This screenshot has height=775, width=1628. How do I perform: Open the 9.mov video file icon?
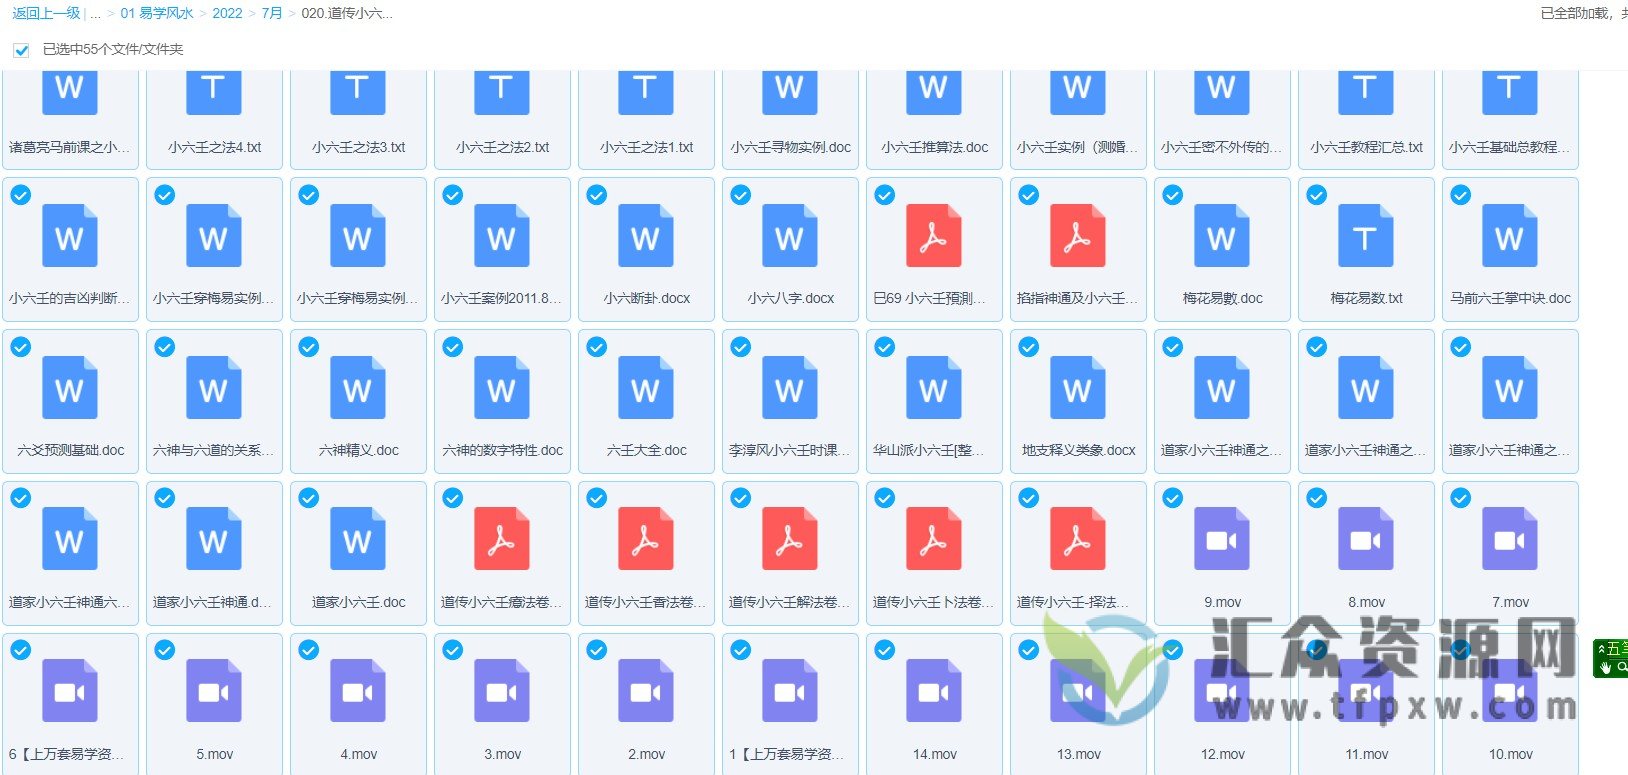1221,541
